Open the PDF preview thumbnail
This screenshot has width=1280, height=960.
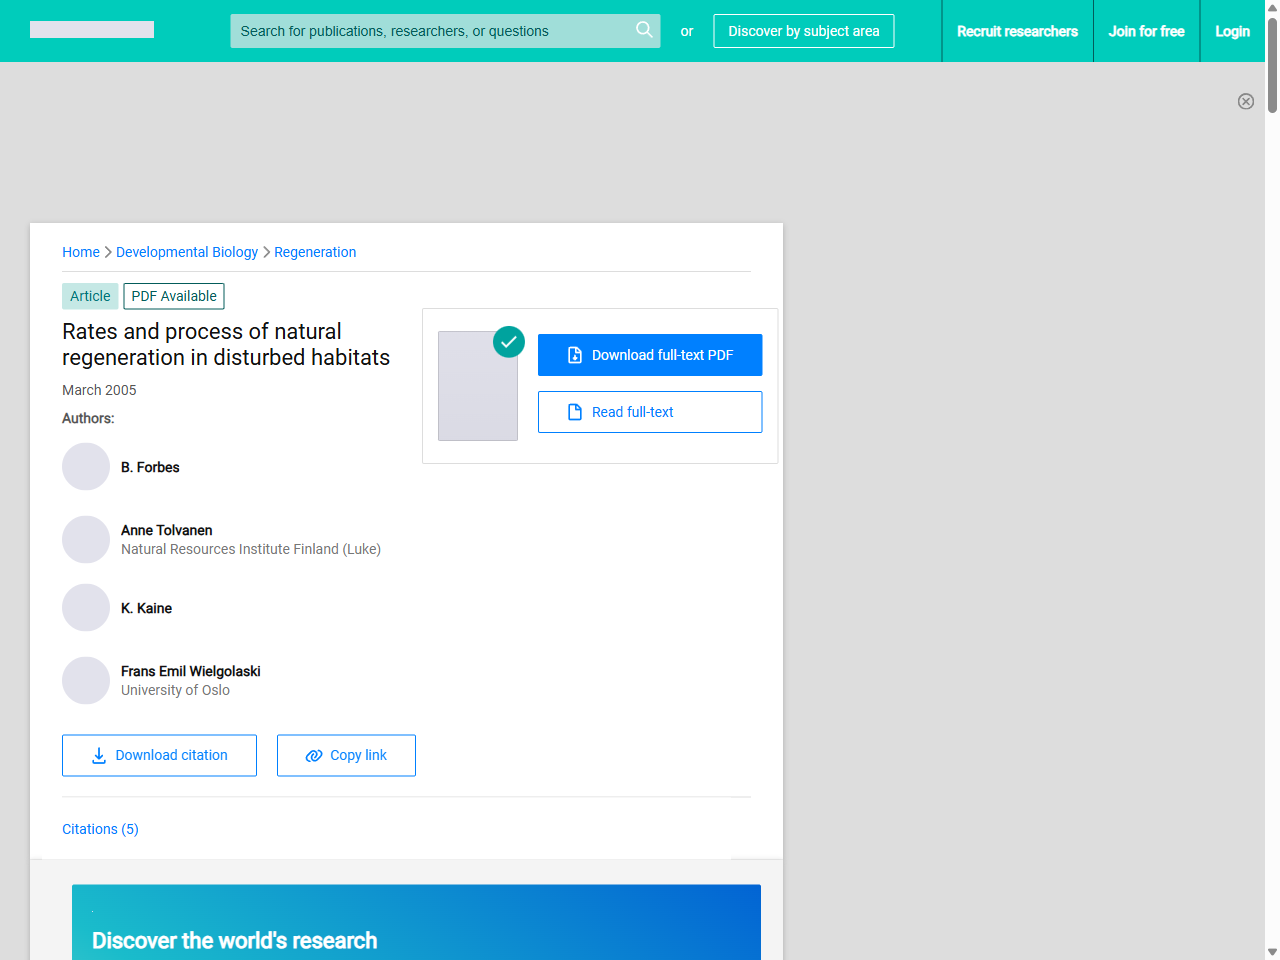478,386
